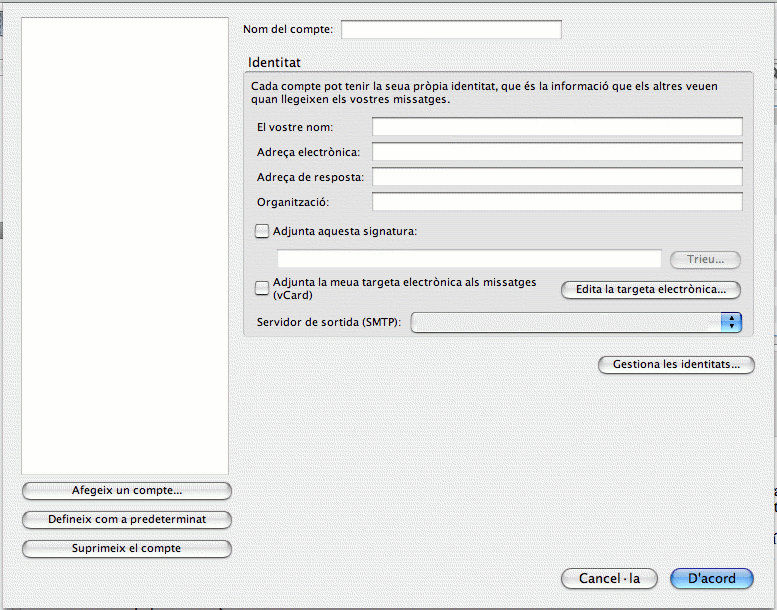Focus the El vostre nom field

[557, 127]
